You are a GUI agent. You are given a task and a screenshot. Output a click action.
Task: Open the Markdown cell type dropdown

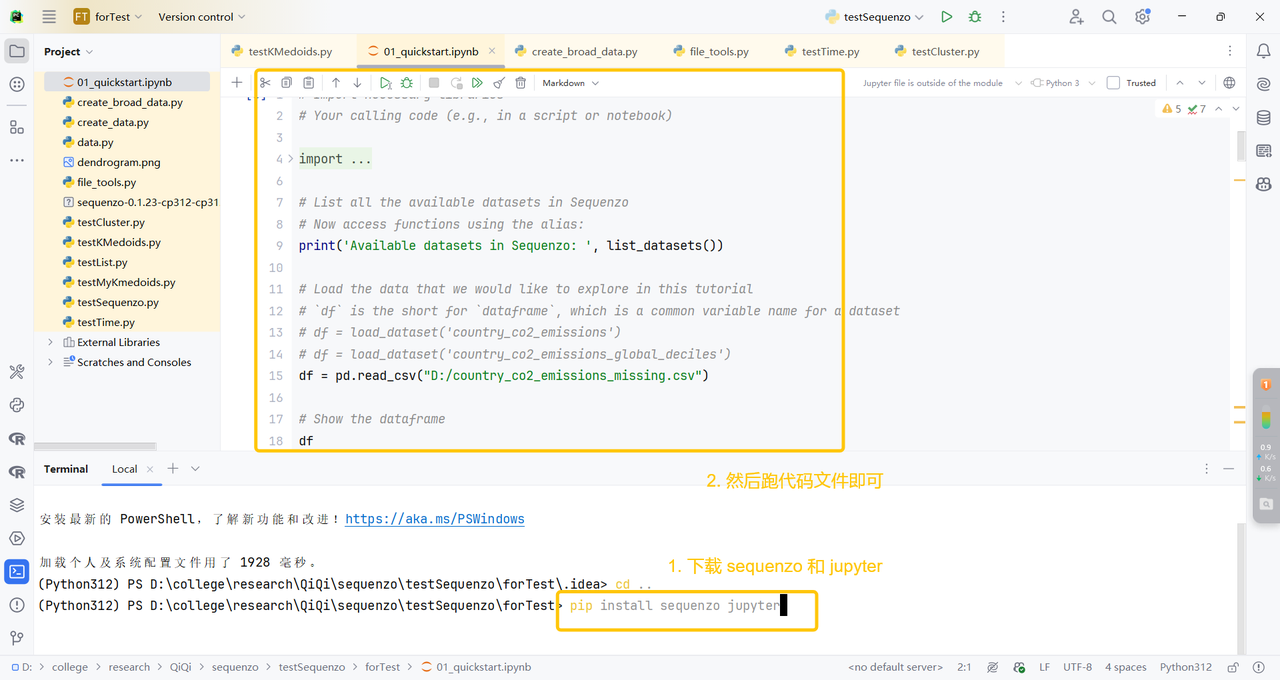click(570, 83)
